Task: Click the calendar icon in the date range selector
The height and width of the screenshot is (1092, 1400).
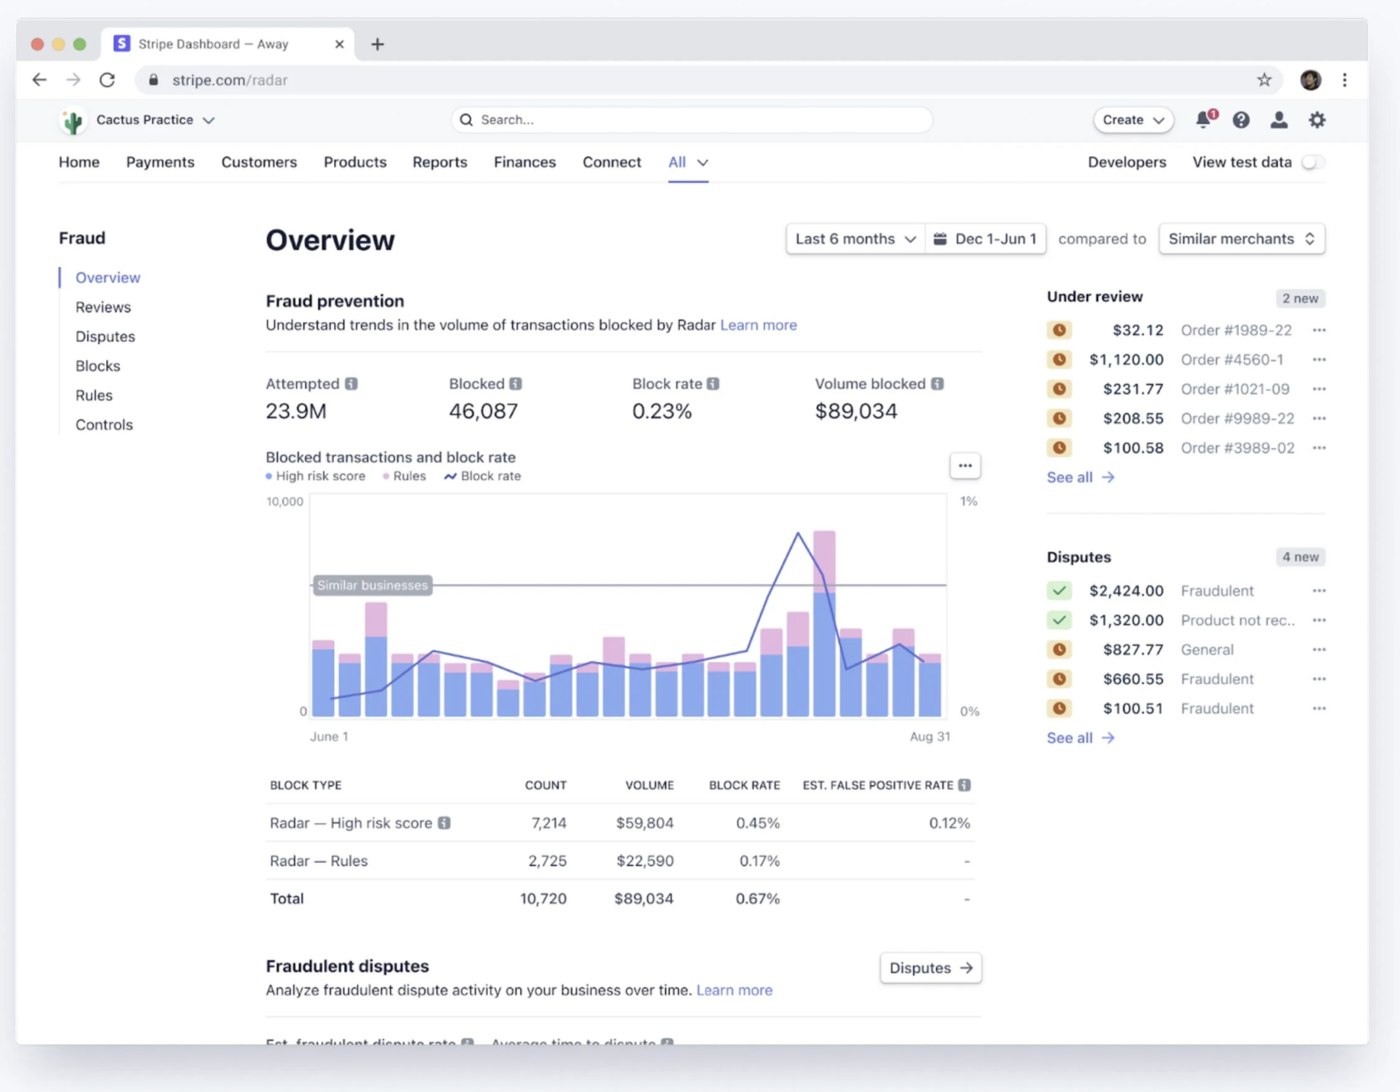Action: click(x=938, y=238)
